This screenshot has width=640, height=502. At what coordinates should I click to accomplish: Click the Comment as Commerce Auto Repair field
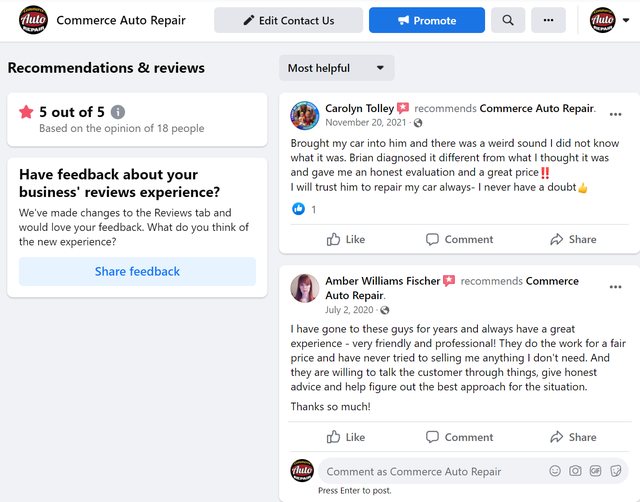coord(430,471)
